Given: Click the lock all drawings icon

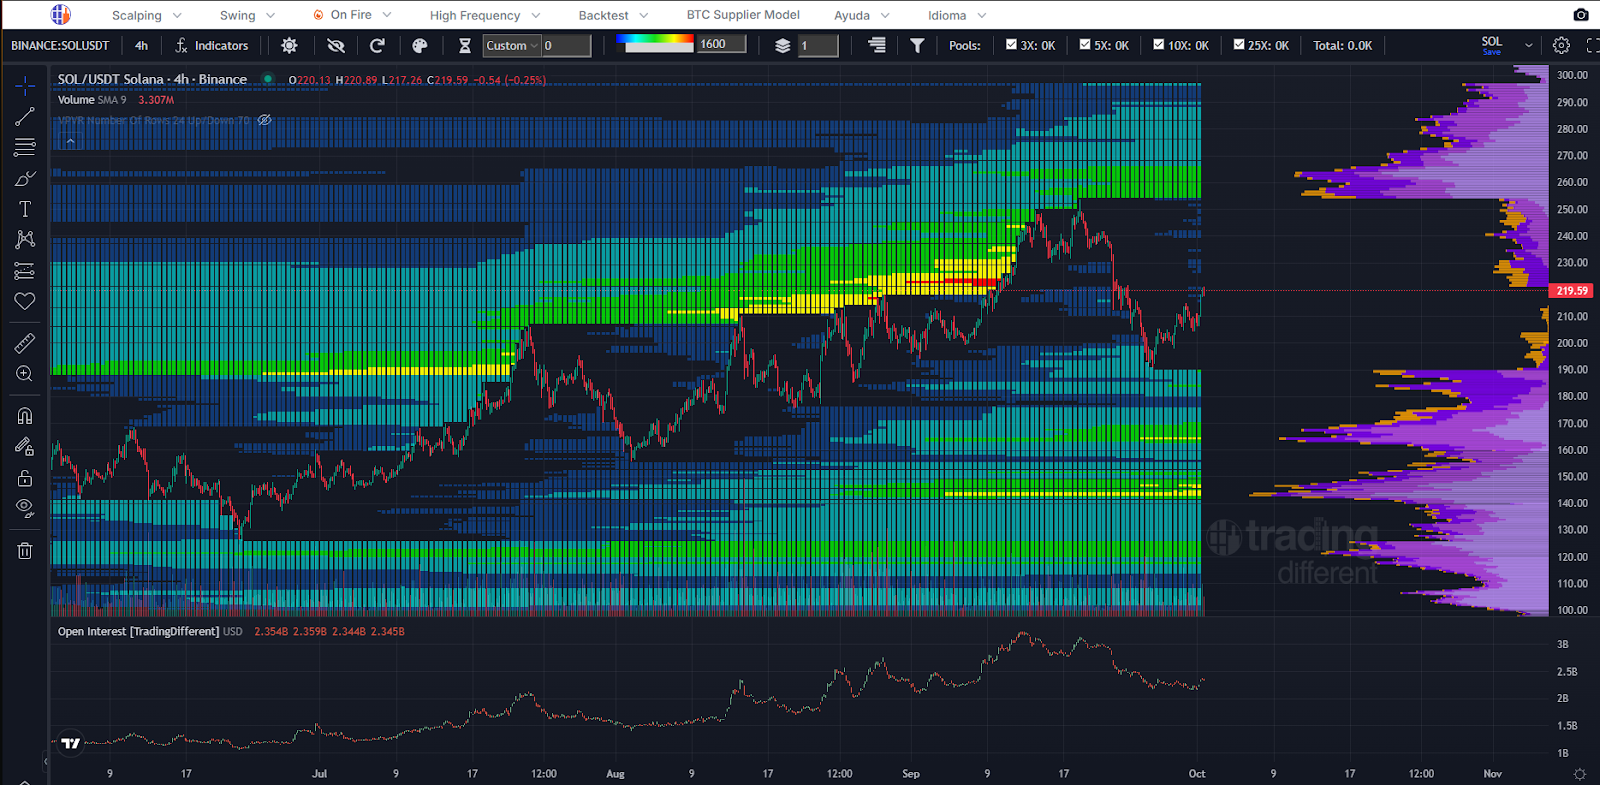Looking at the screenshot, I should 25,478.
